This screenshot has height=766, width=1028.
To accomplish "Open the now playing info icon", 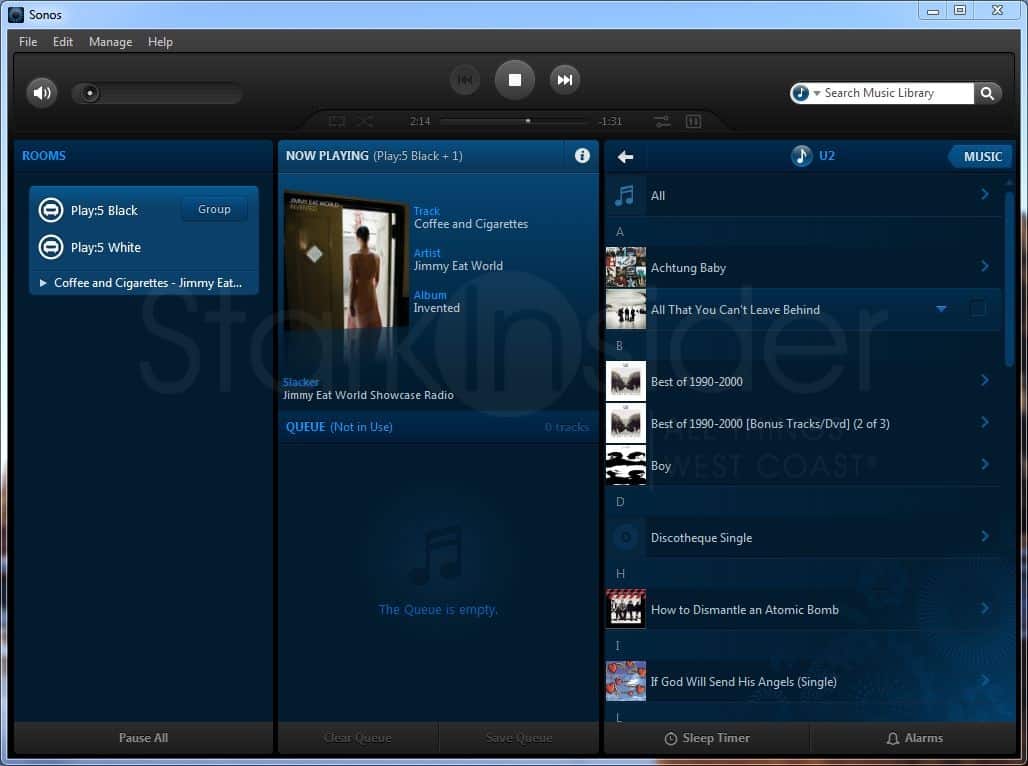I will [x=582, y=155].
